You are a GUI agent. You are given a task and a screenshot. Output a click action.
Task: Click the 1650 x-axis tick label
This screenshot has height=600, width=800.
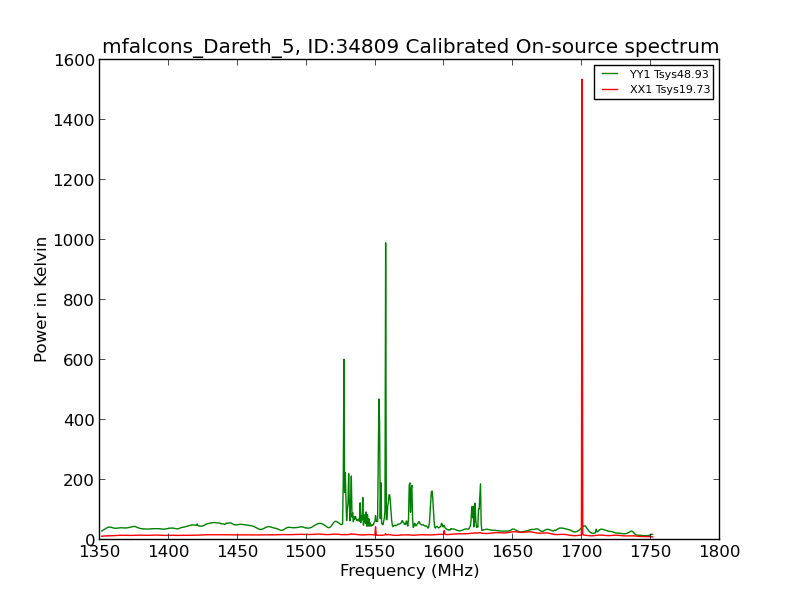[513, 552]
